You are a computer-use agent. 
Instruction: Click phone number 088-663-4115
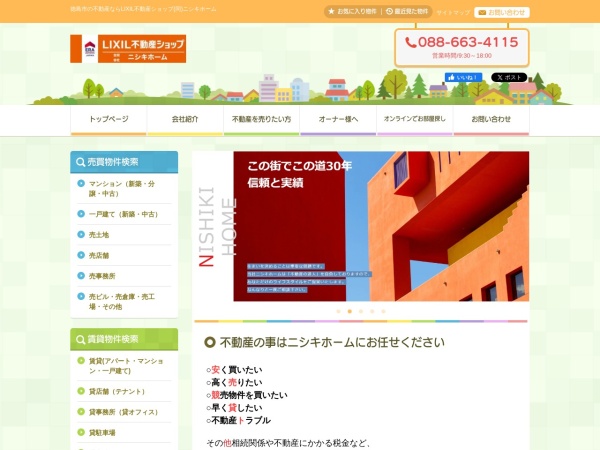(462, 42)
